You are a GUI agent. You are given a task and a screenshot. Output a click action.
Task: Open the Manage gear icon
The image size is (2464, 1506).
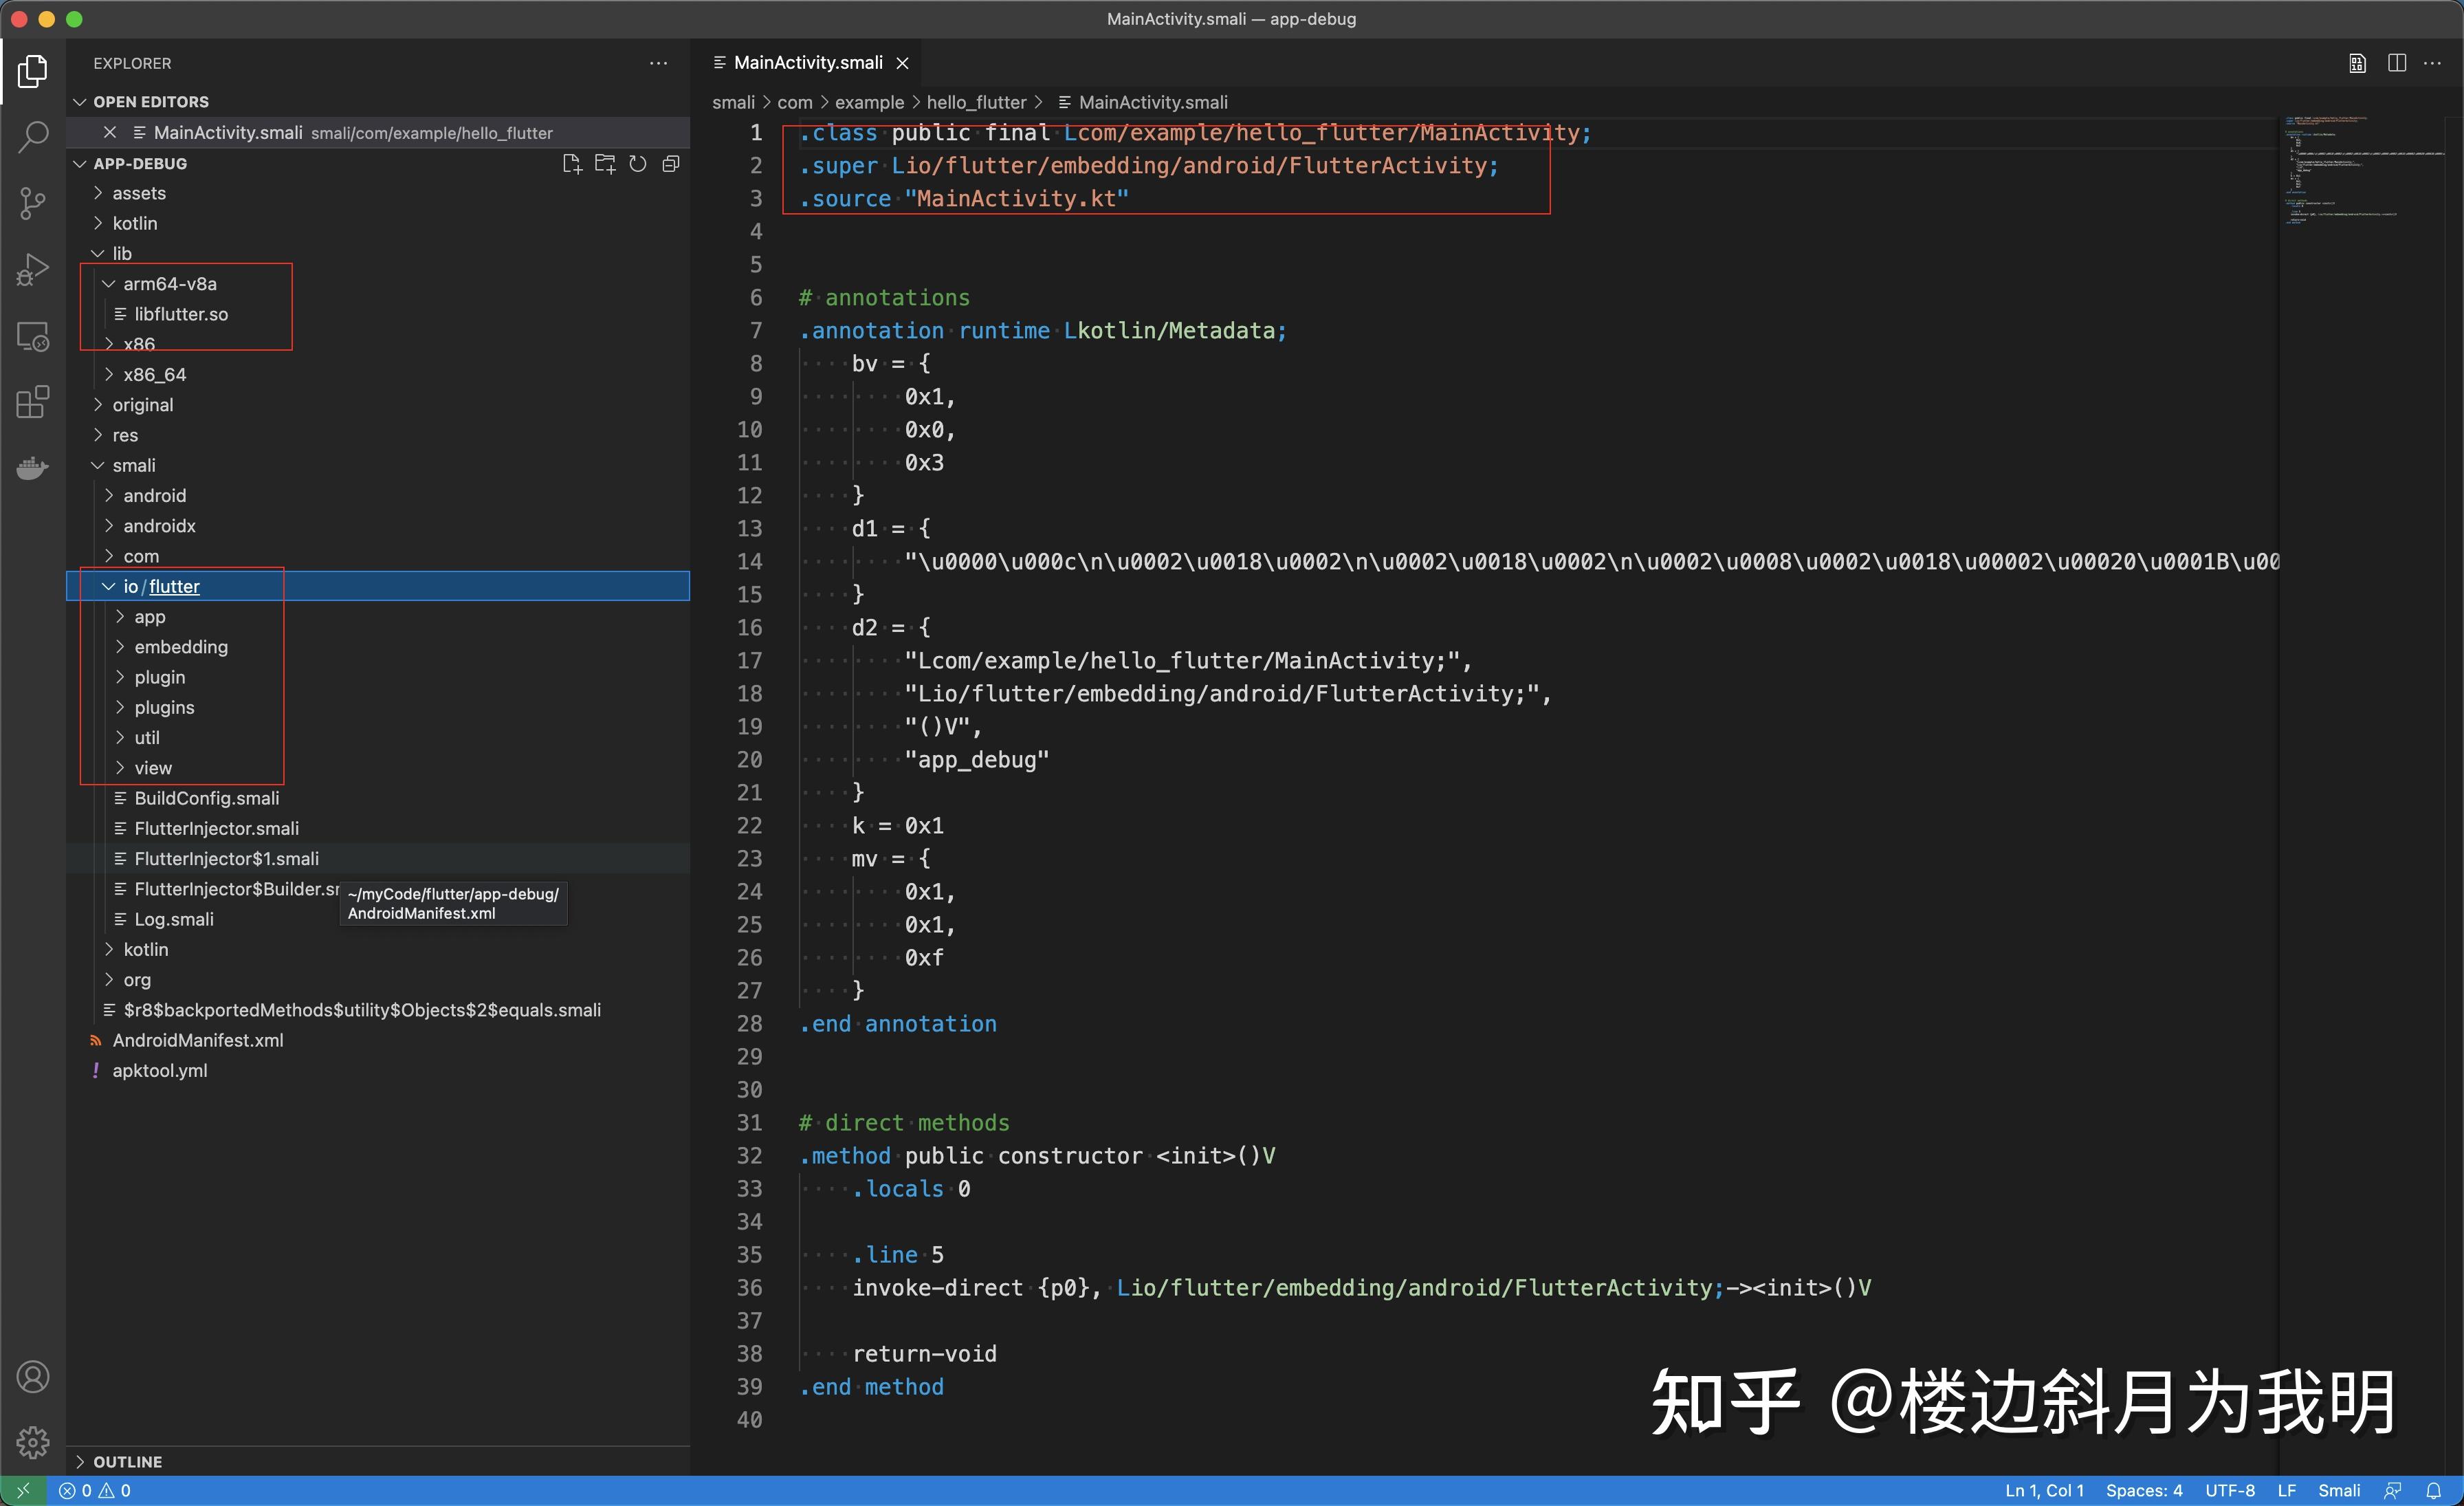tap(32, 1442)
